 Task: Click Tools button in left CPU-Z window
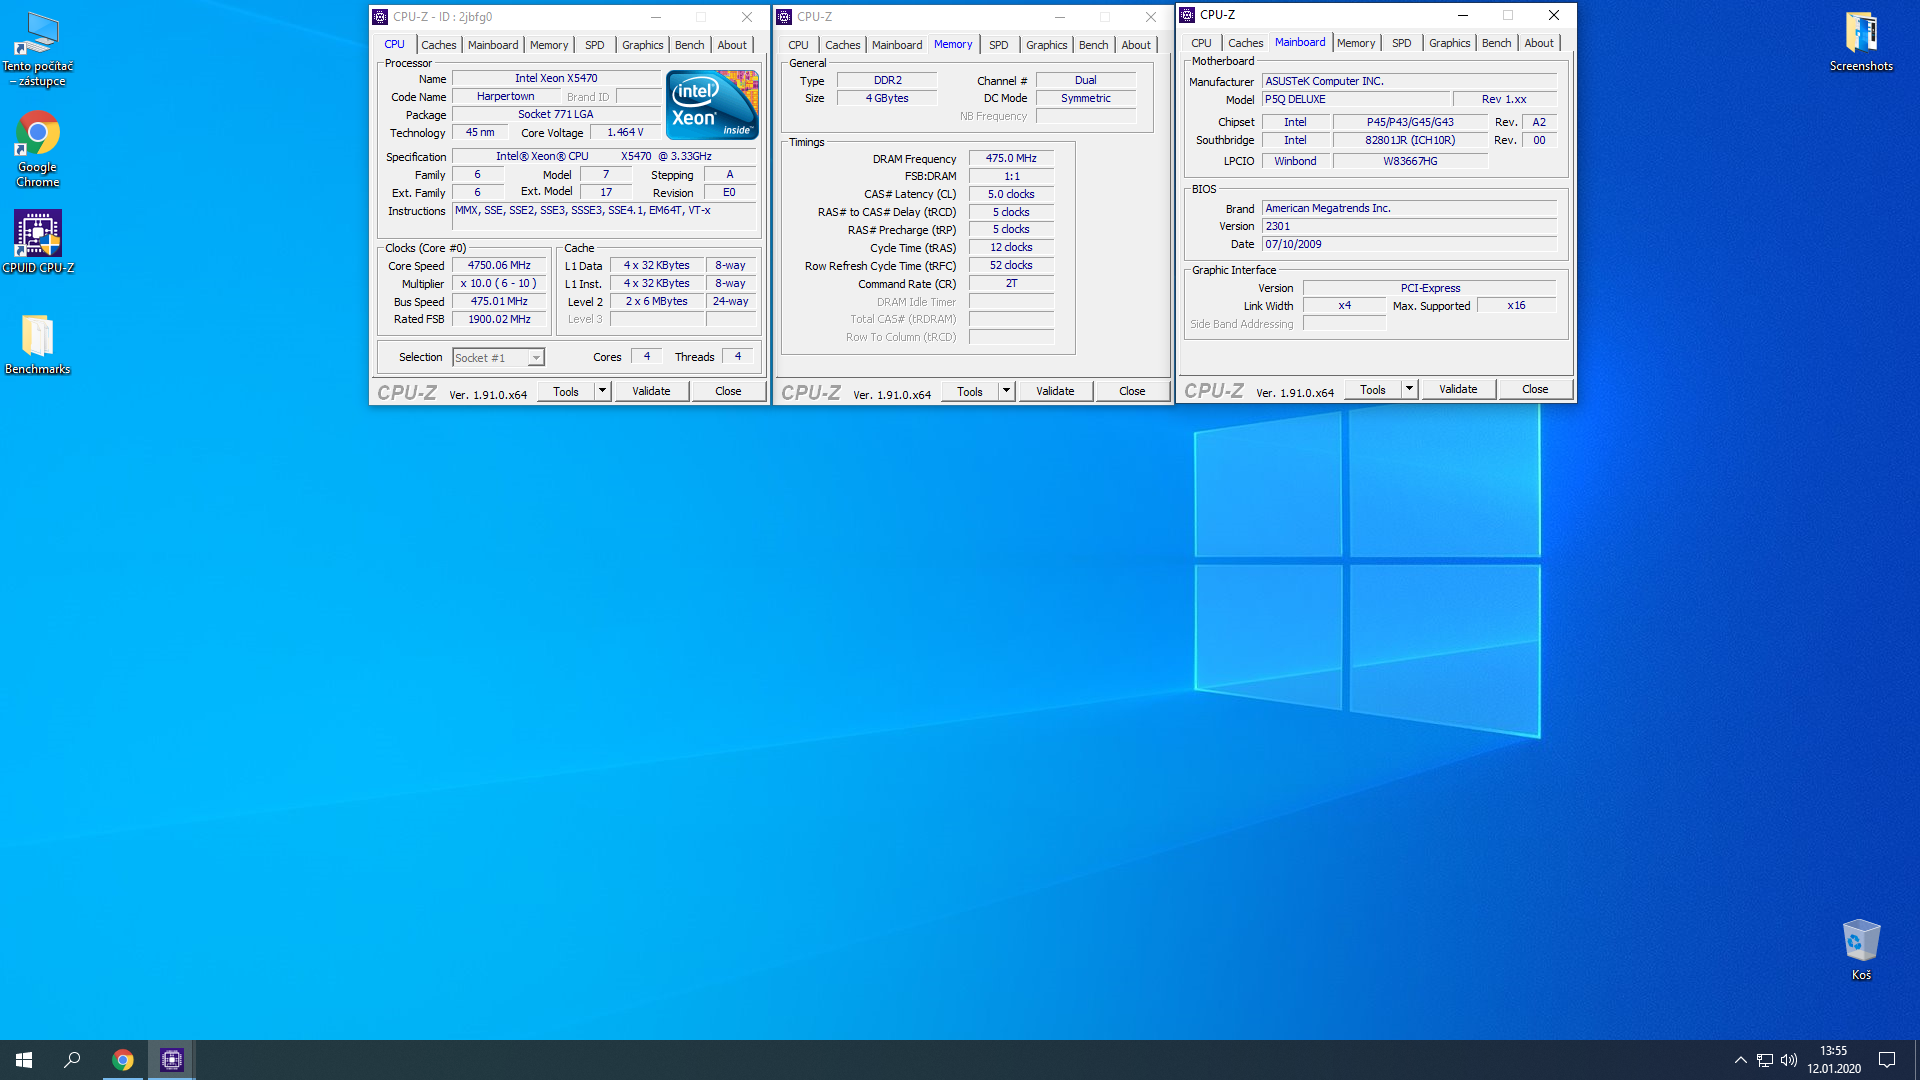tap(566, 391)
